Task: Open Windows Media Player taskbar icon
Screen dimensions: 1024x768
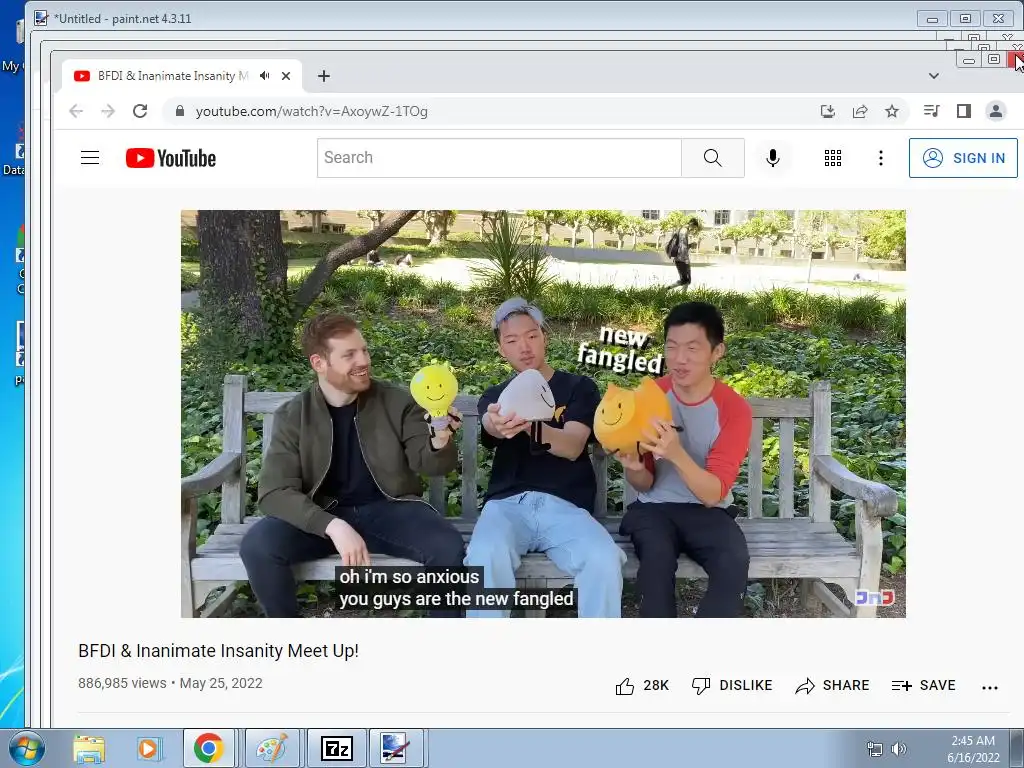Action: pos(148,748)
